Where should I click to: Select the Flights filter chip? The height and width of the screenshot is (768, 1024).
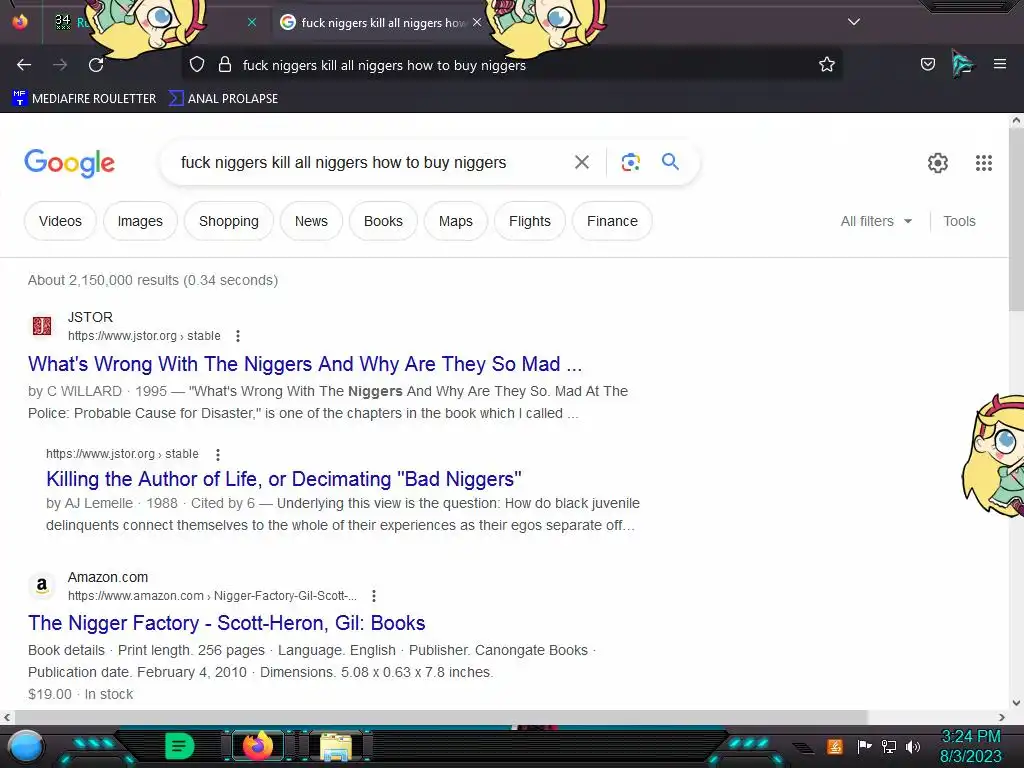click(530, 221)
